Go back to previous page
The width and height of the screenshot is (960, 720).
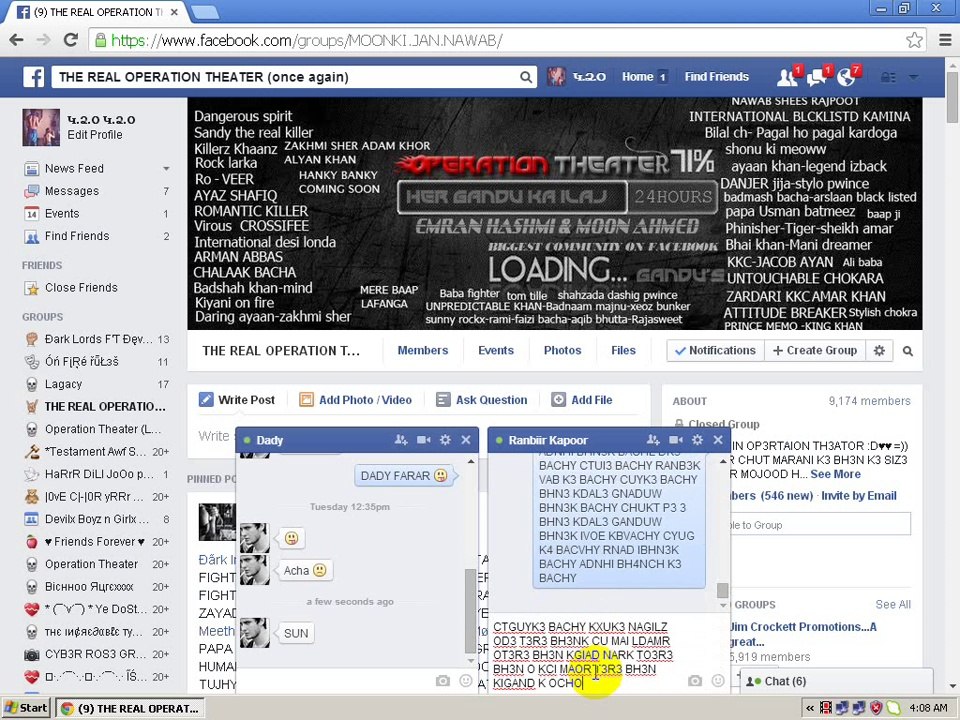point(17,40)
